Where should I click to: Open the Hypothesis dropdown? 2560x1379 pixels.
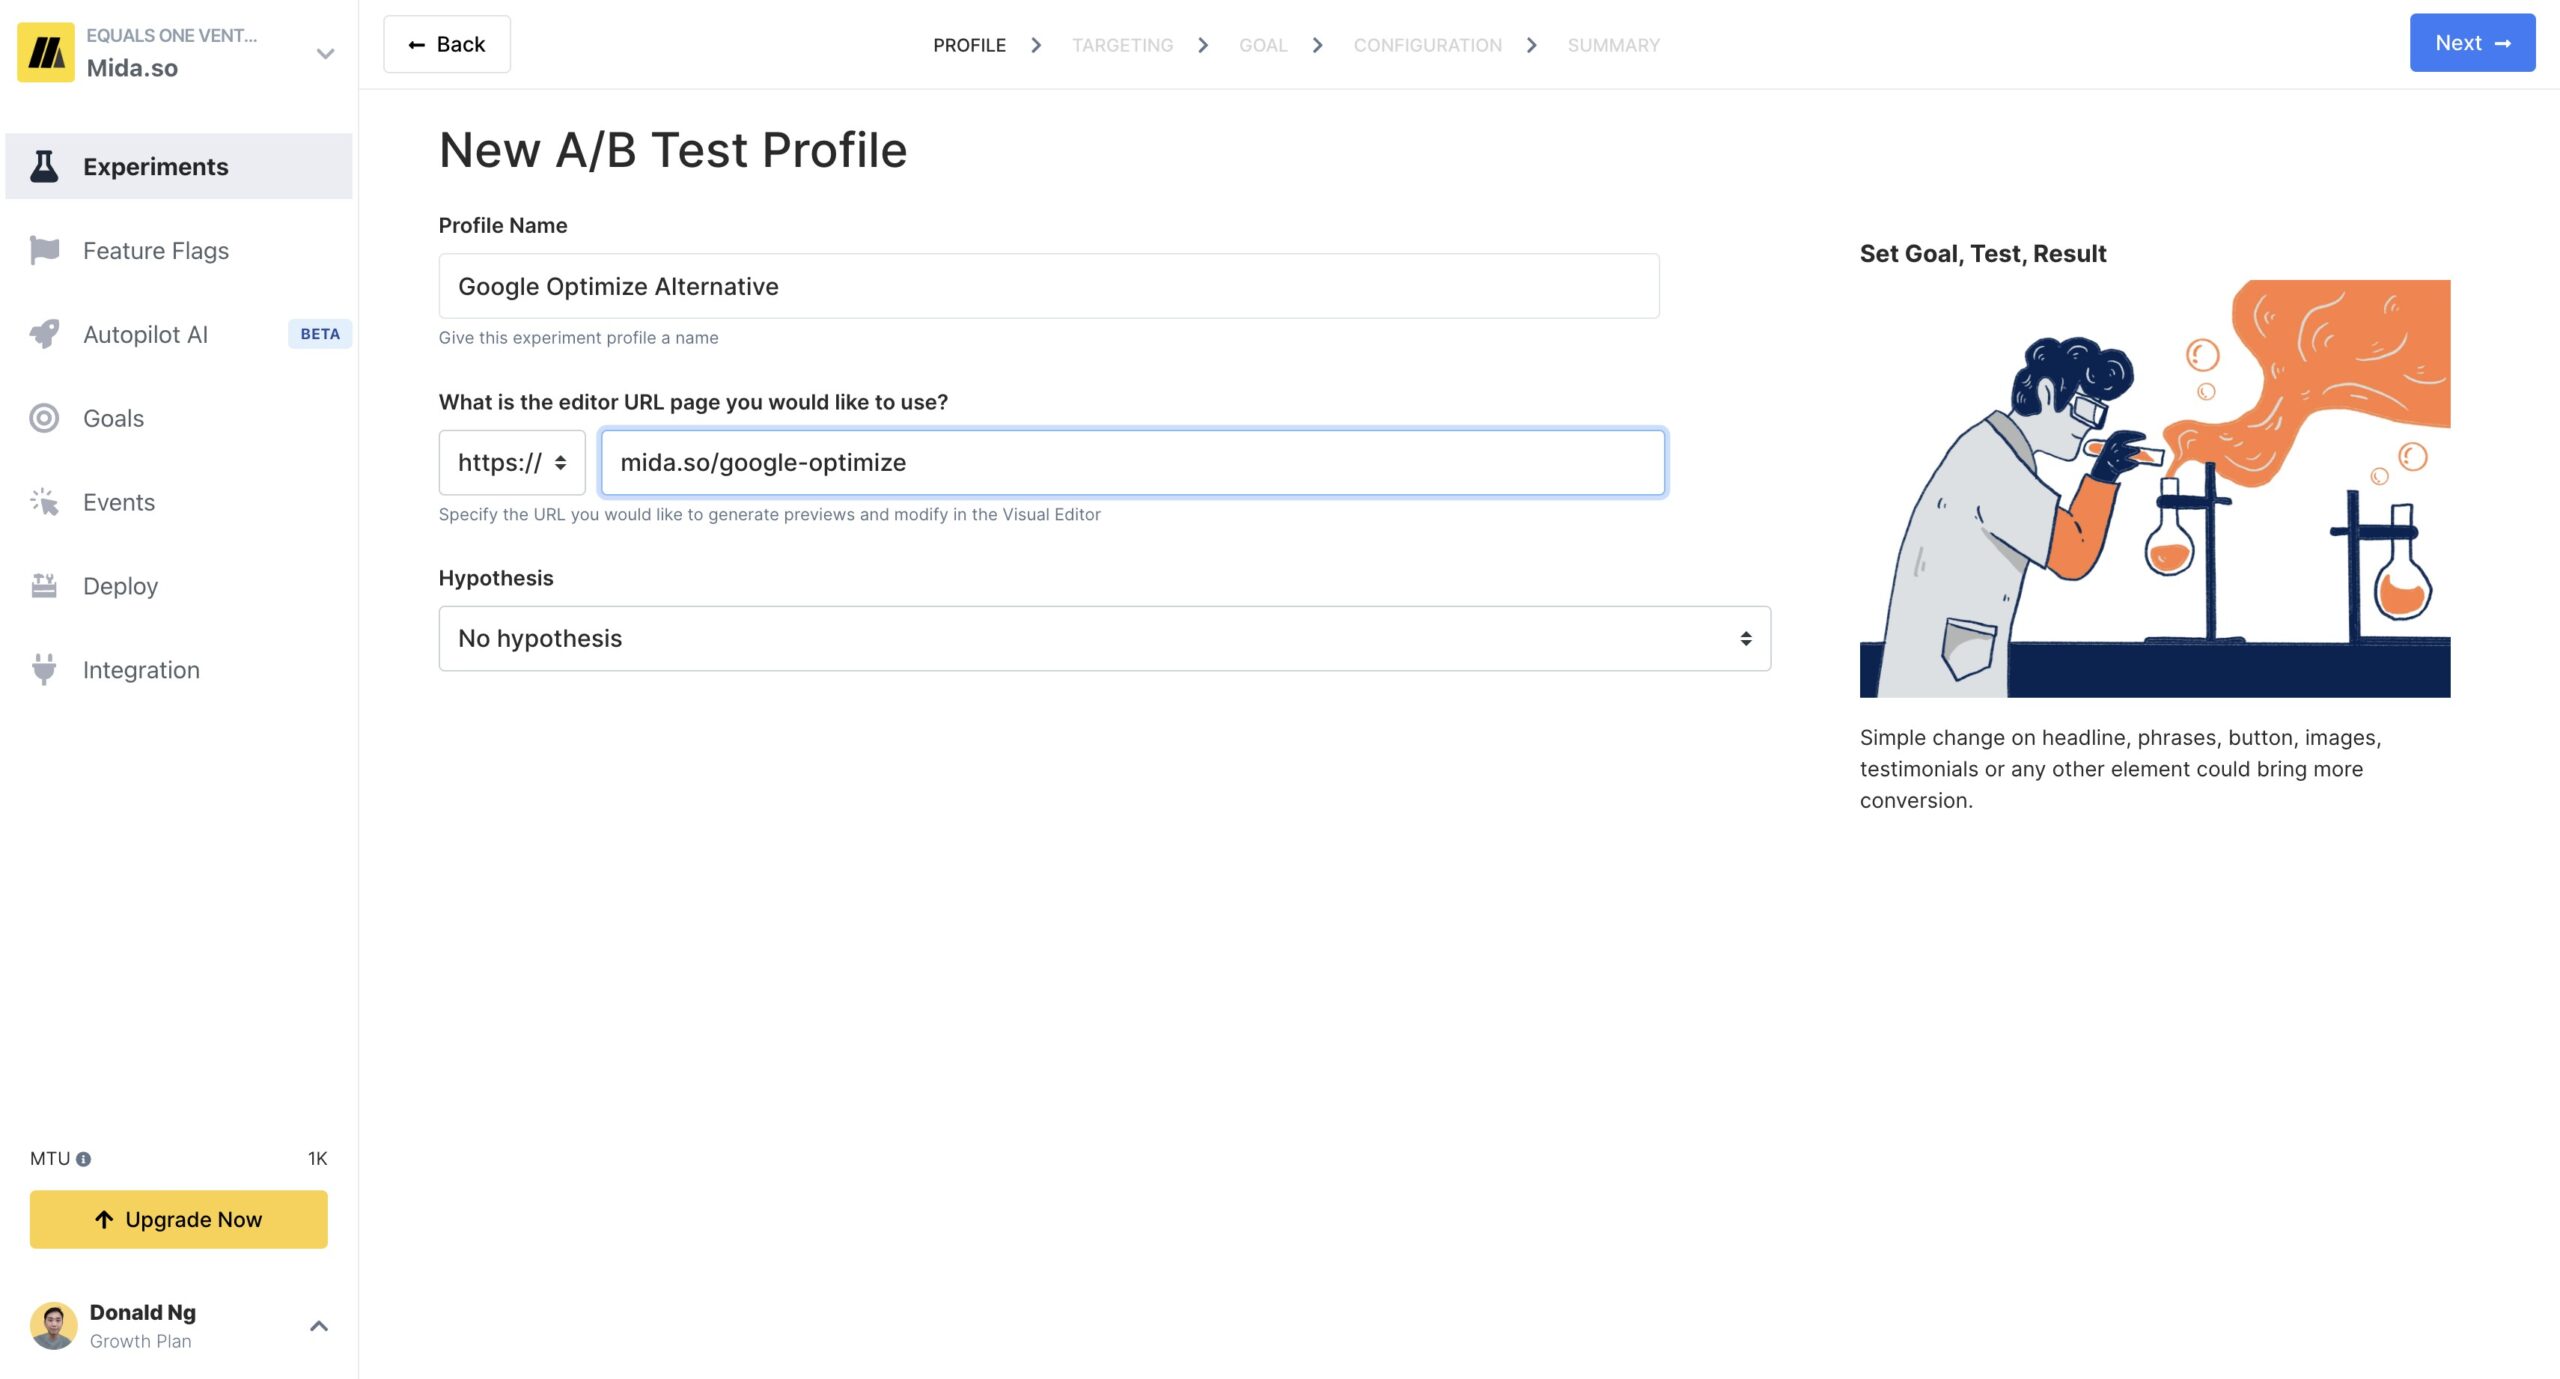[1104, 638]
